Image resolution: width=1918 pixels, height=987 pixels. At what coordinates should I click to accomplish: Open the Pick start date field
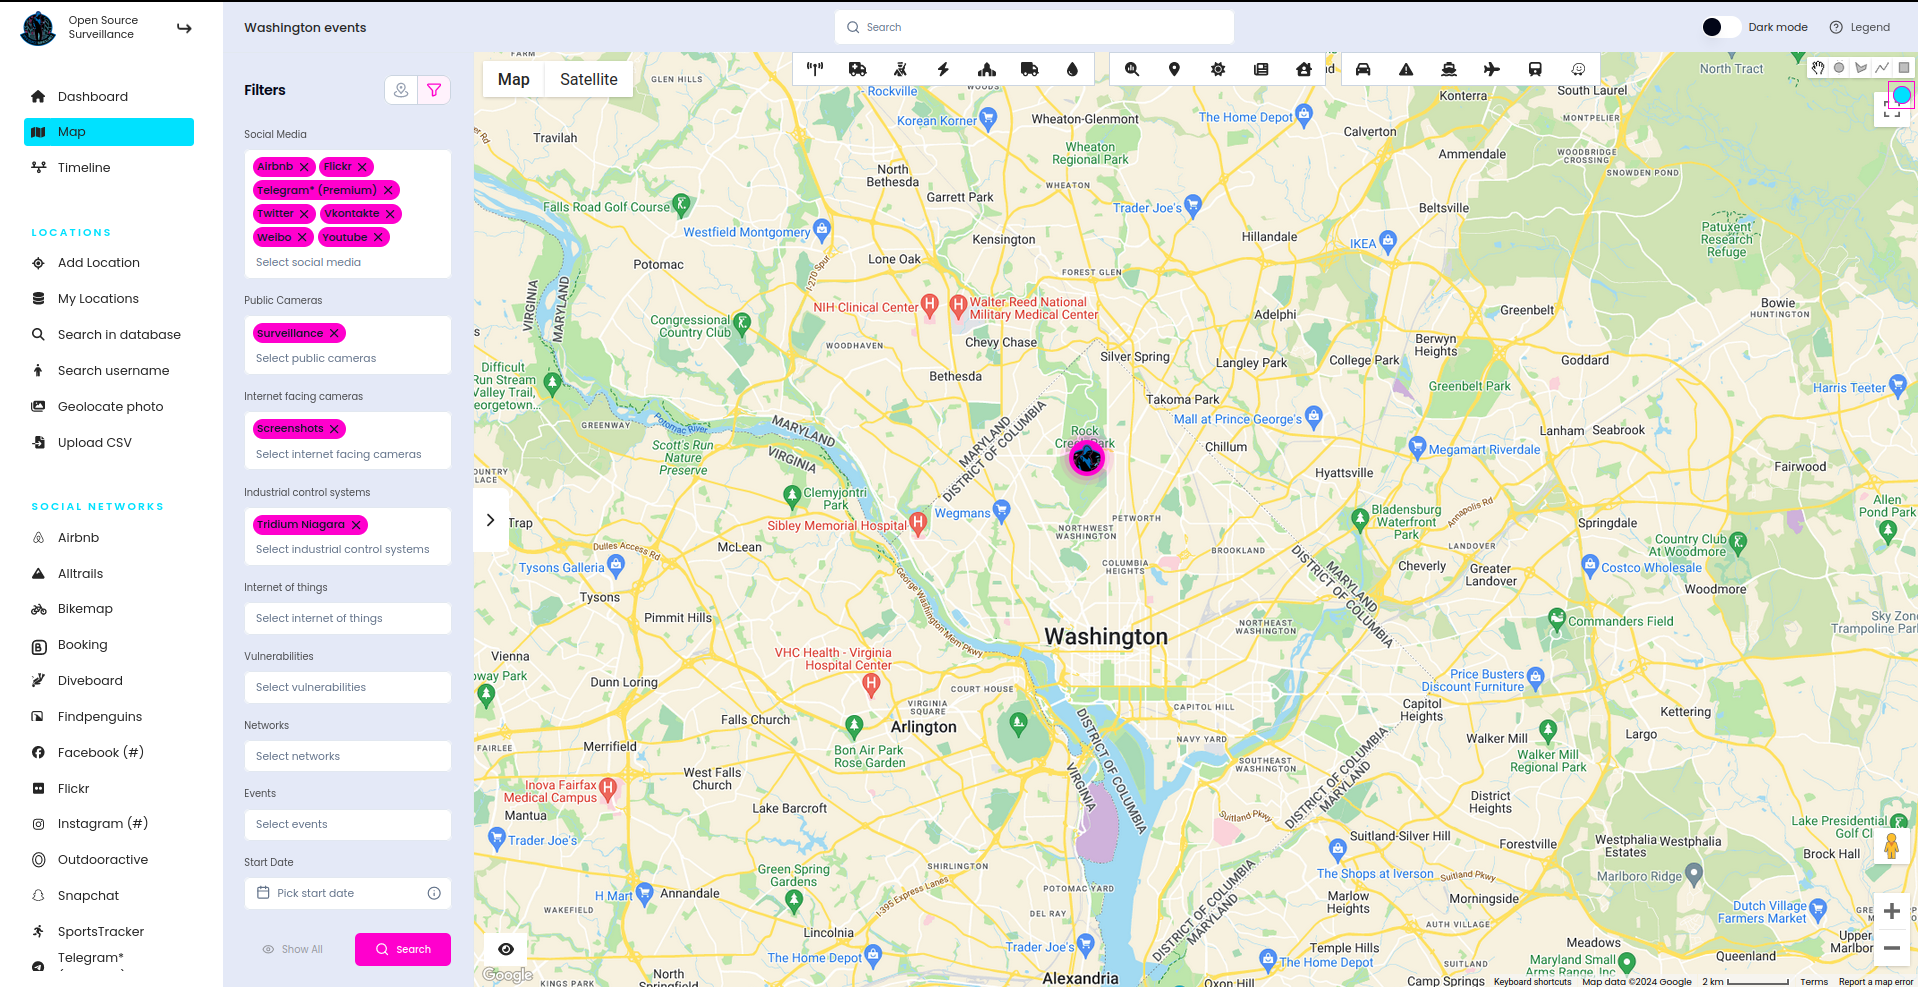coord(347,893)
